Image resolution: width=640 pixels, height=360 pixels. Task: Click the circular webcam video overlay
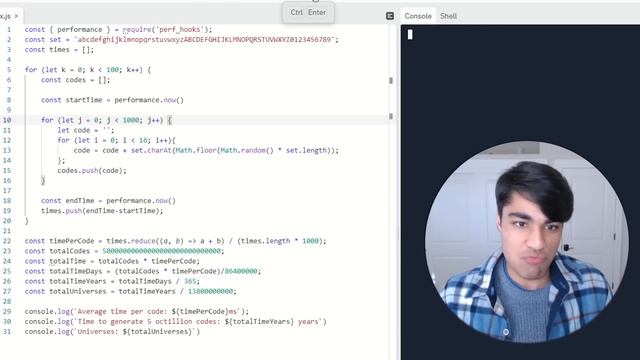(x=527, y=242)
